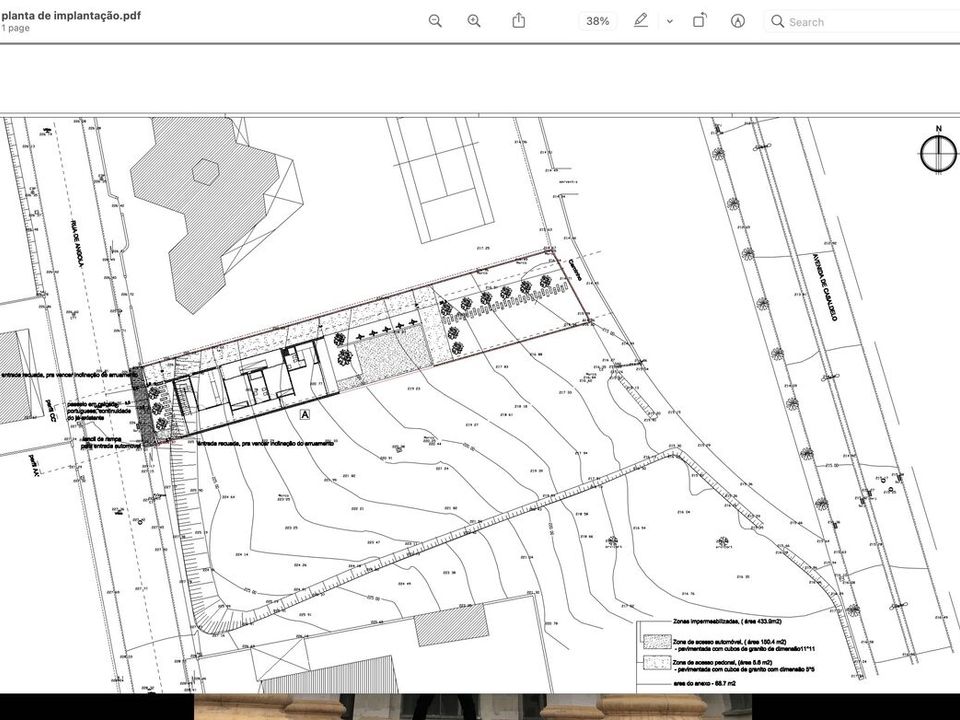The width and height of the screenshot is (960, 720).
Task: Click the title planta de implantação.pdf
Action: pyautogui.click(x=71, y=15)
